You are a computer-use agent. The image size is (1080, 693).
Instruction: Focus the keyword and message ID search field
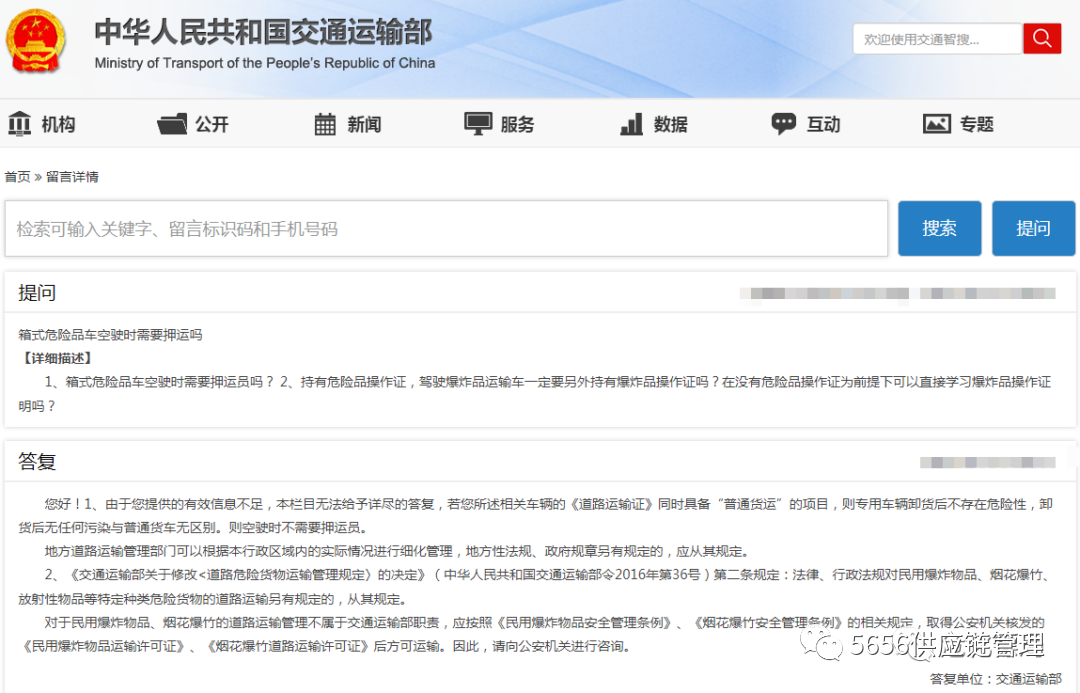pyautogui.click(x=446, y=229)
